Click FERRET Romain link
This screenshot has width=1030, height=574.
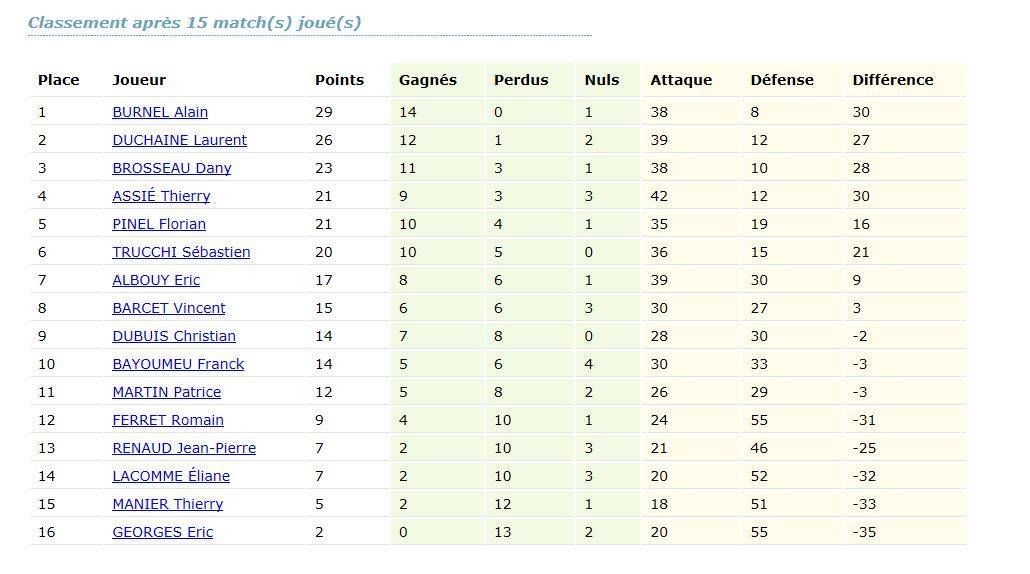click(x=168, y=420)
